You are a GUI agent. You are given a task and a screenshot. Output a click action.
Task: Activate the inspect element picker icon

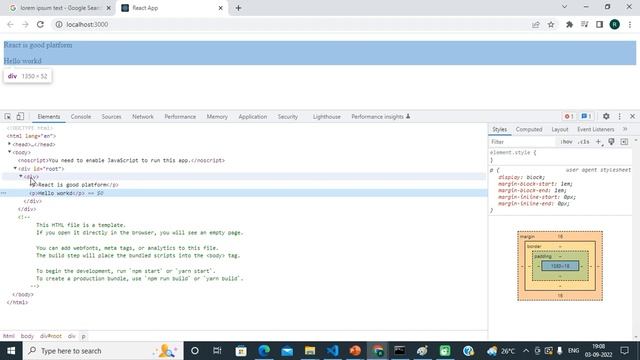(8, 117)
